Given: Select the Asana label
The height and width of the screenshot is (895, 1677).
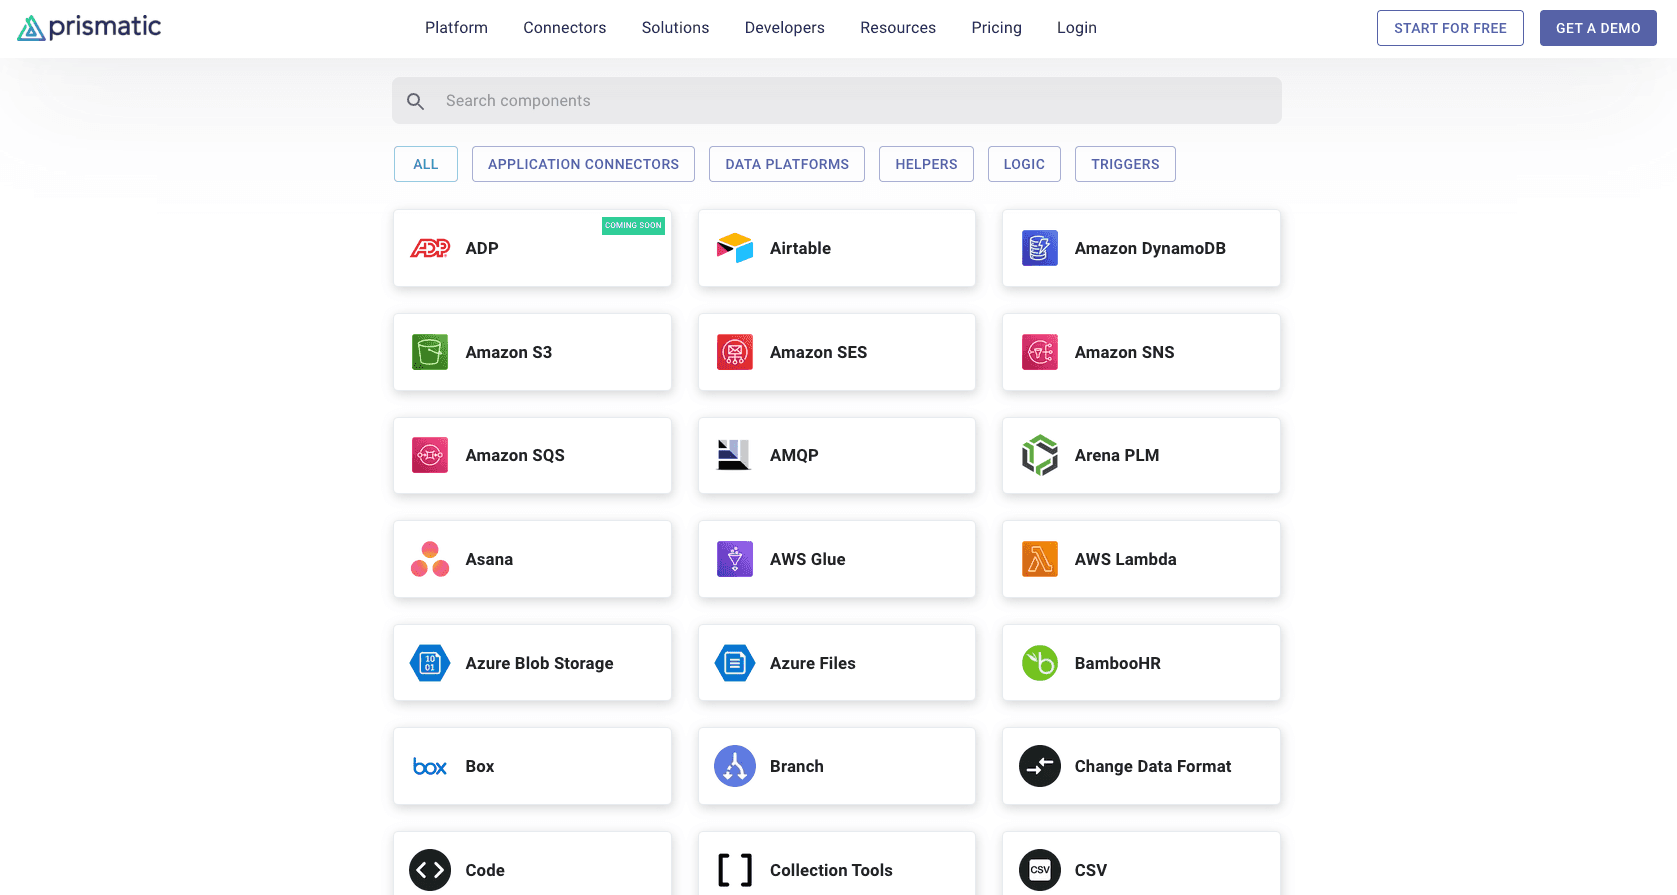Looking at the screenshot, I should [x=489, y=559].
